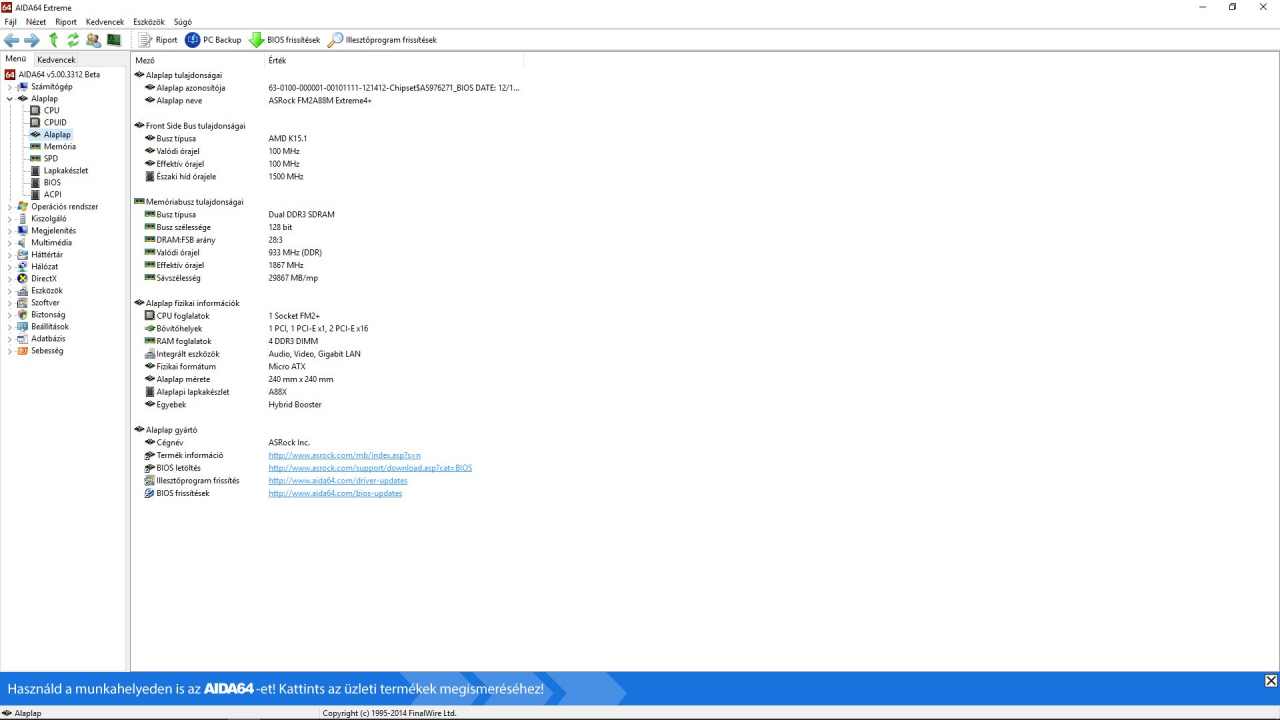This screenshot has width=1280, height=720.
Task: Select the CPU item in the tree
Action: pos(51,110)
